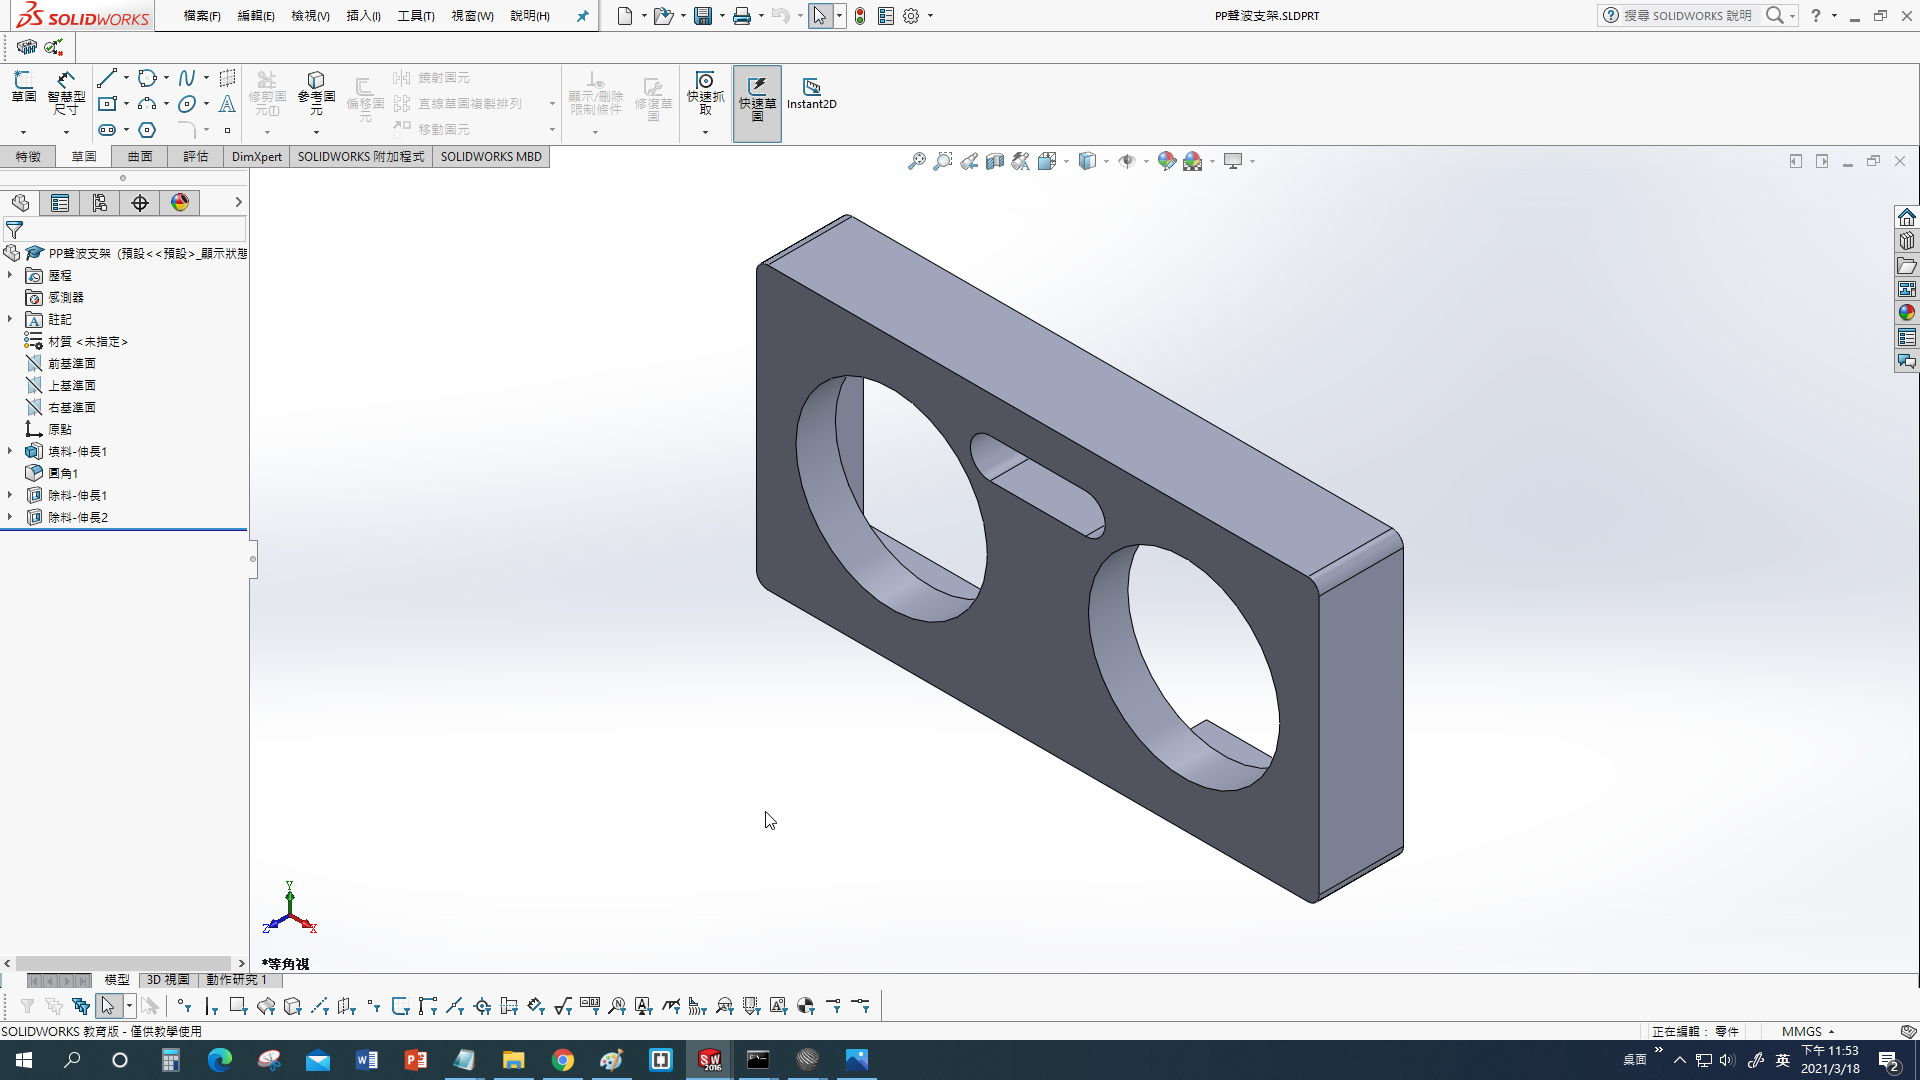Image resolution: width=1920 pixels, height=1080 pixels.
Task: Click the Zoom to Area icon
Action: pyautogui.click(x=942, y=161)
